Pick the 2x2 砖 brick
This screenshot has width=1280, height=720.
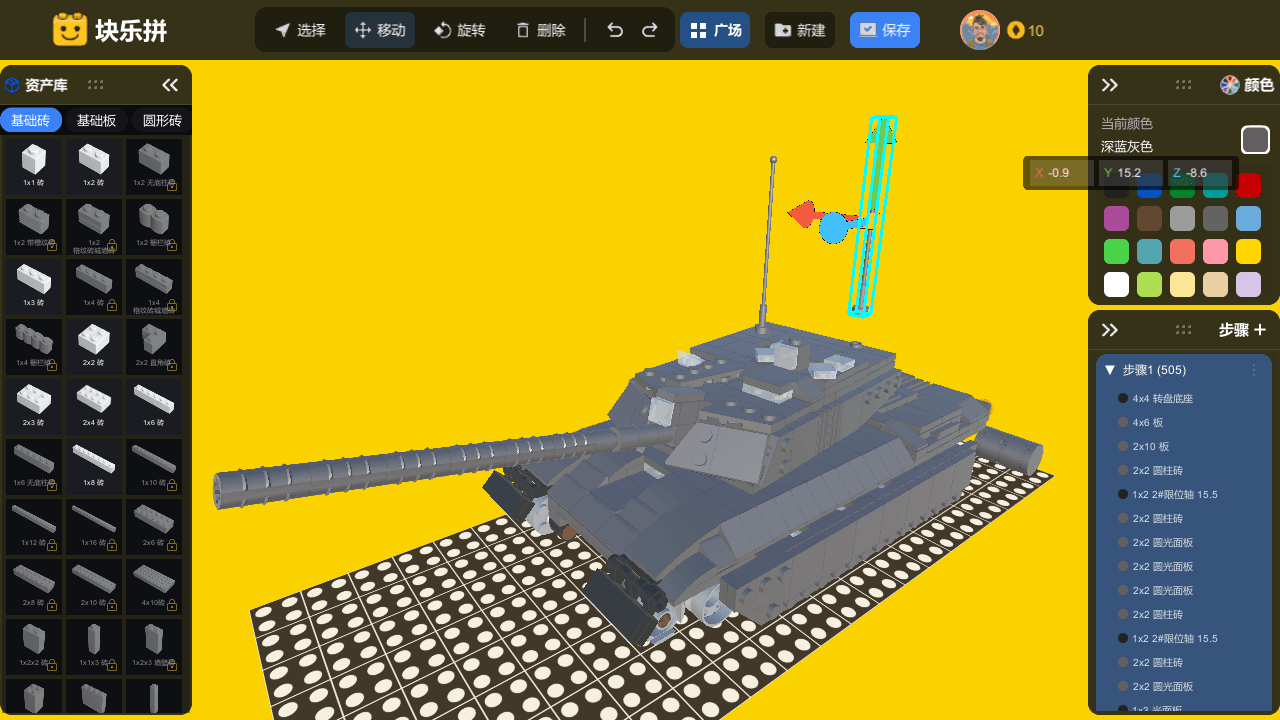(94, 346)
